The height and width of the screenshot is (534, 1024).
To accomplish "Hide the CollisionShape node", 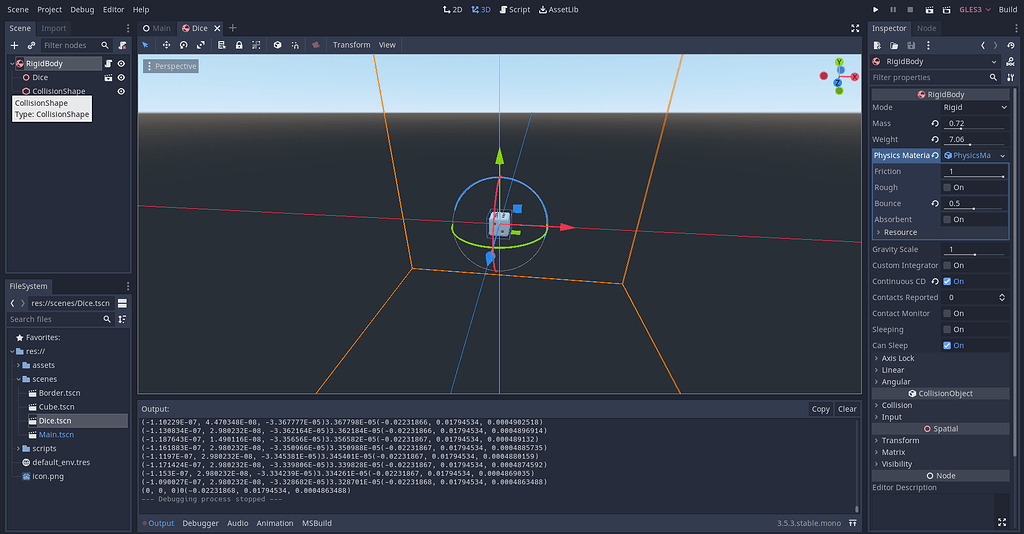I will [x=121, y=91].
